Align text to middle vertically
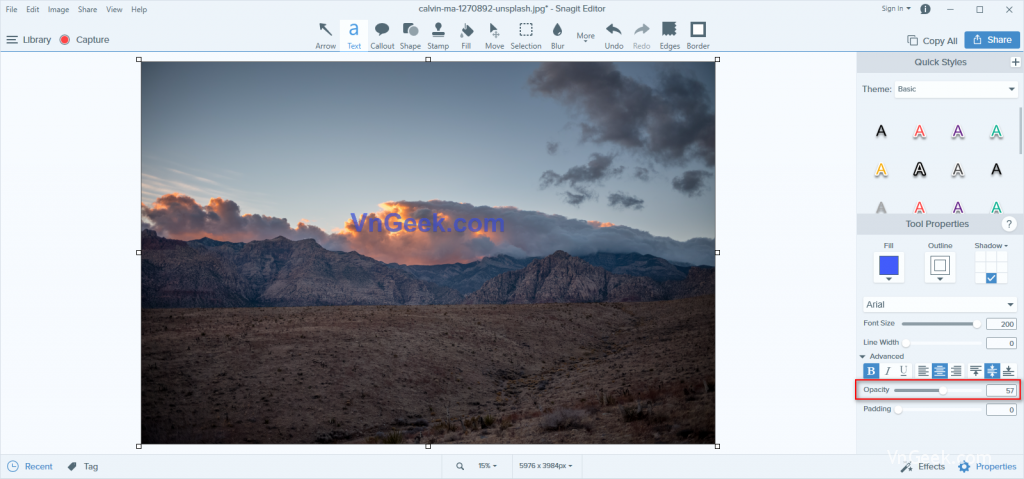 pyautogui.click(x=992, y=371)
